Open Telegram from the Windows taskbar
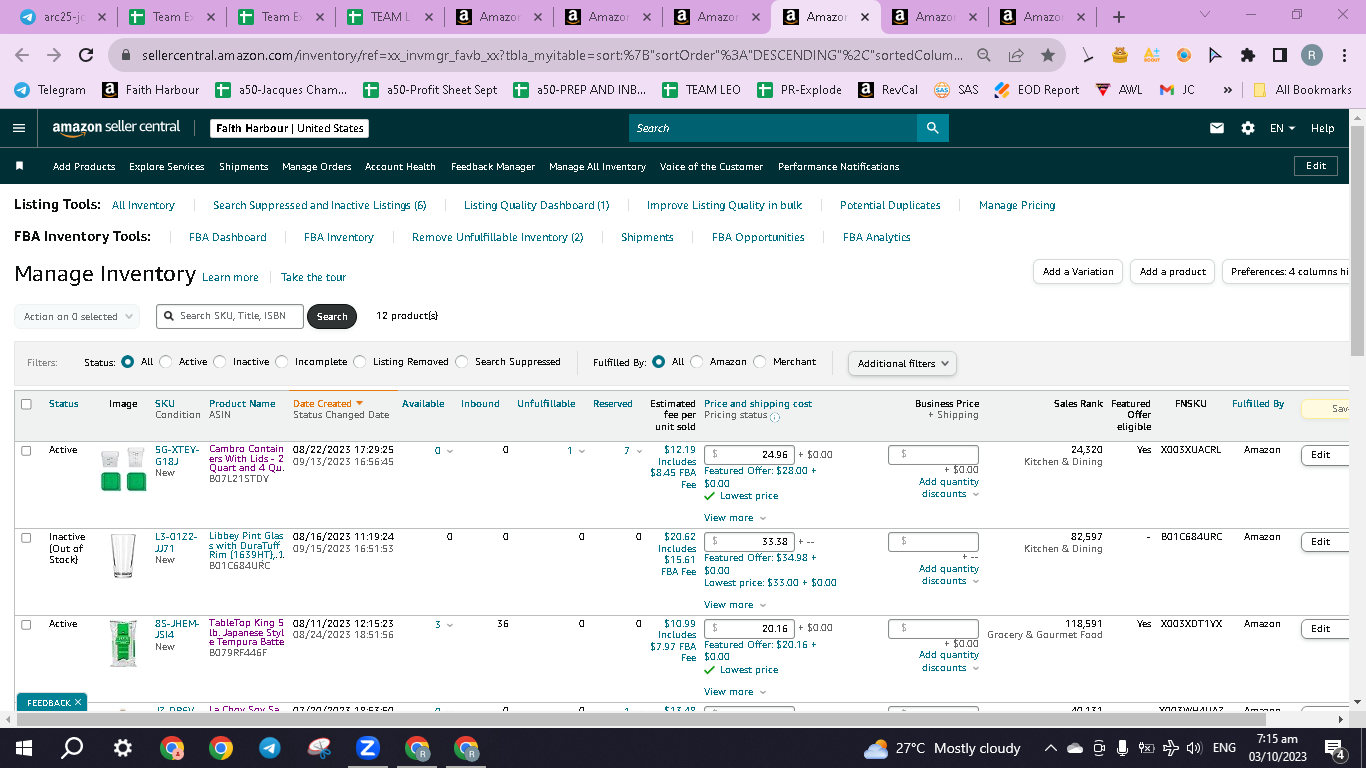 (x=270, y=748)
